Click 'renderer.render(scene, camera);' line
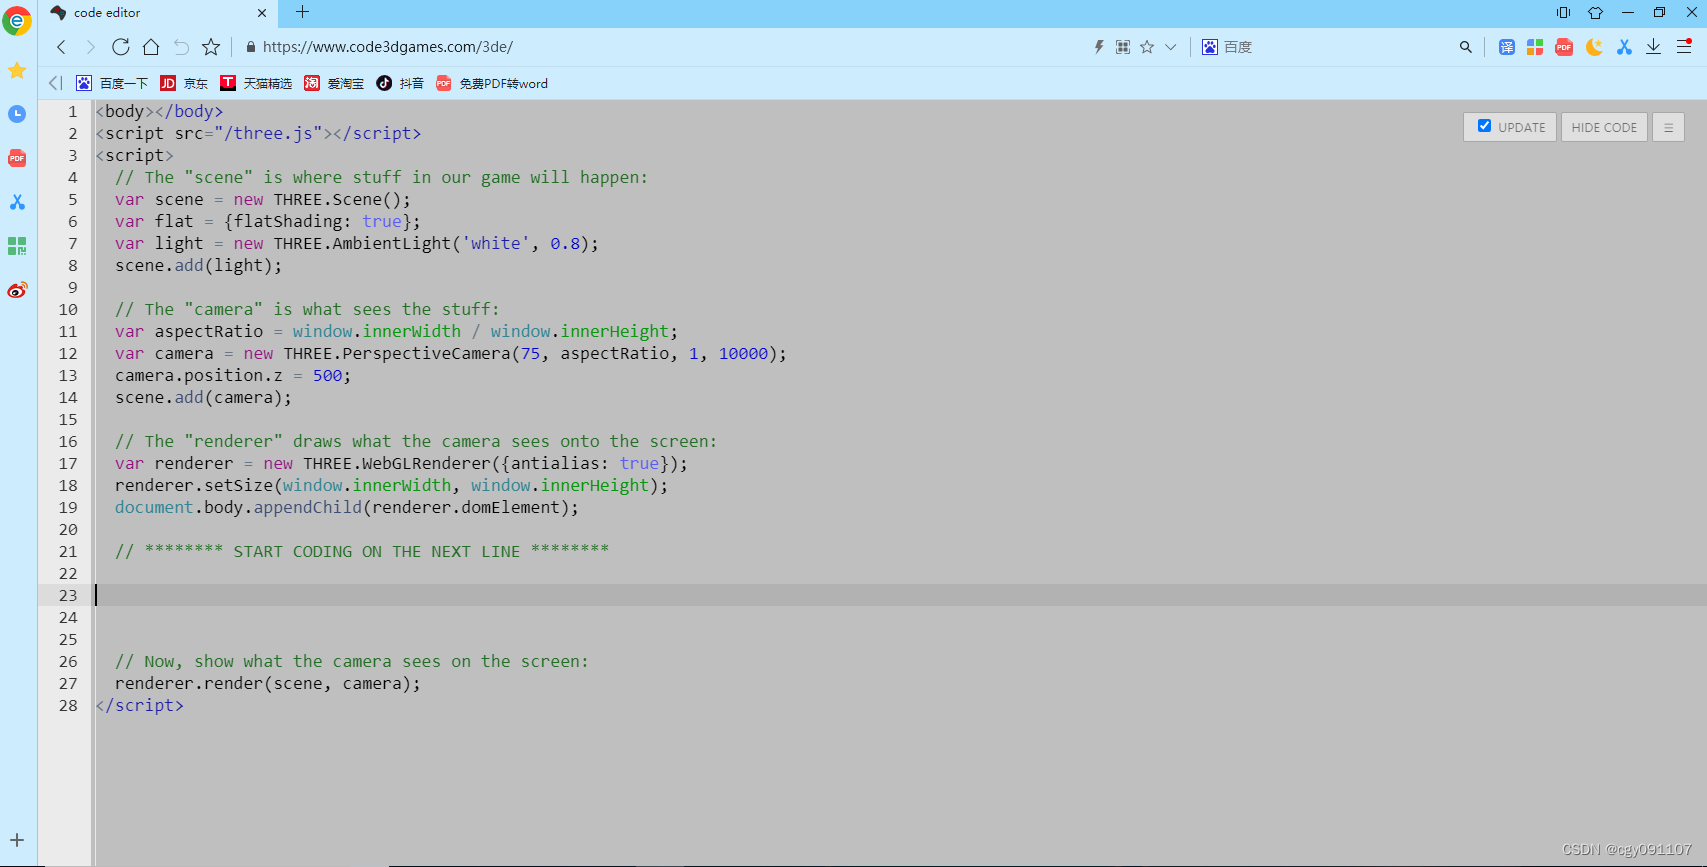The width and height of the screenshot is (1707, 867). click(x=268, y=683)
